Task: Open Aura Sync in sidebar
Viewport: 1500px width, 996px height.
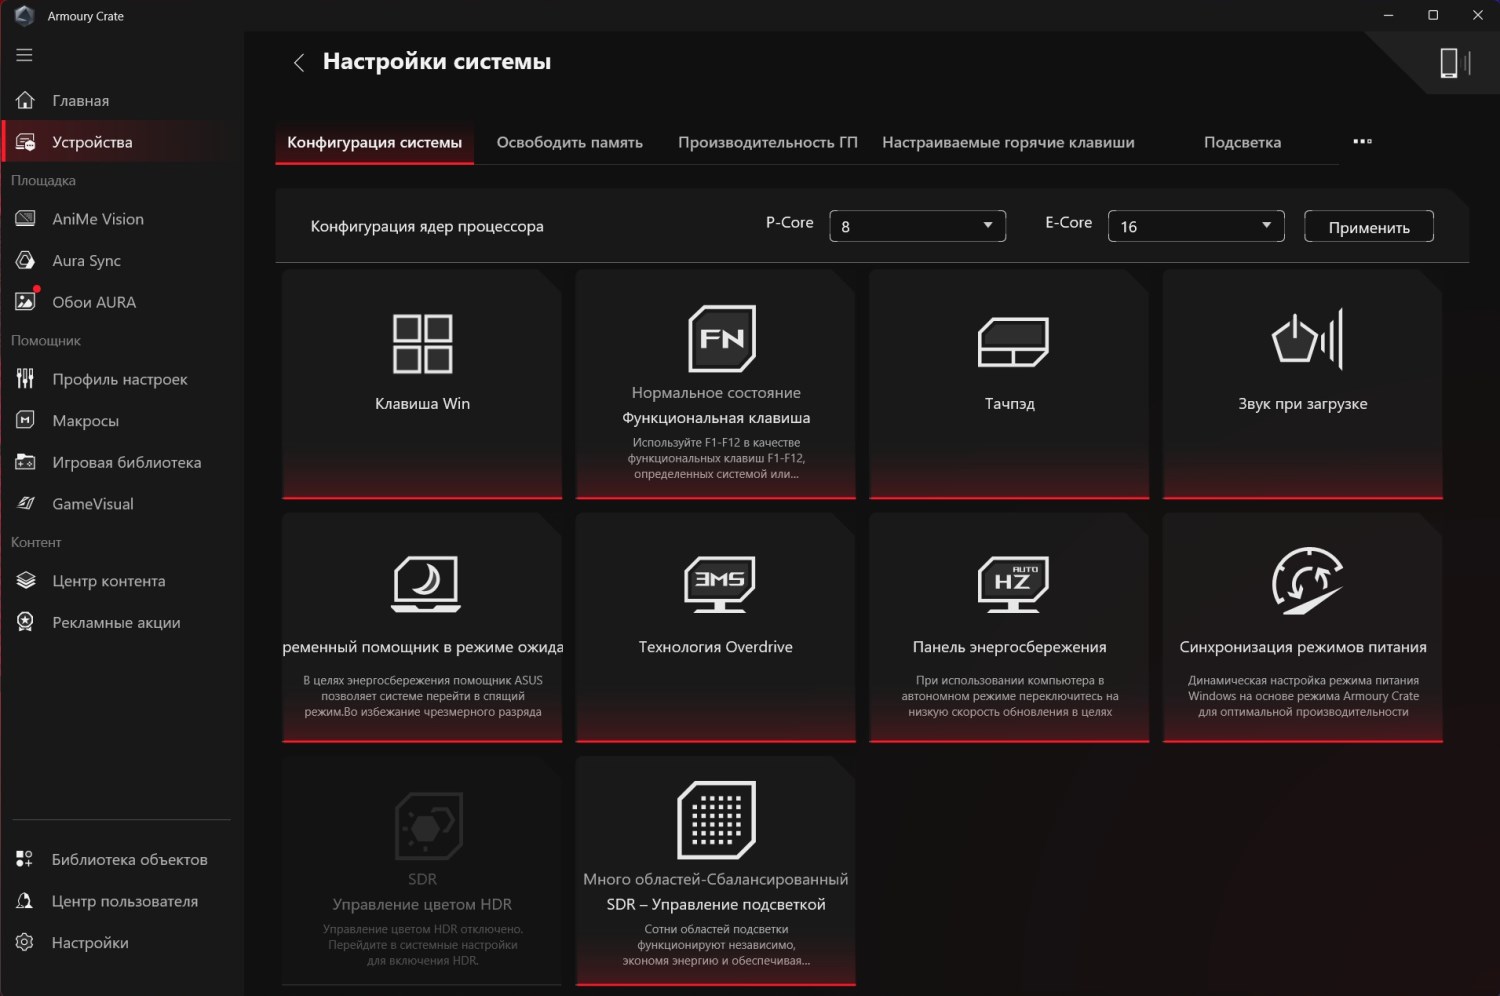Action: pyautogui.click(x=86, y=261)
